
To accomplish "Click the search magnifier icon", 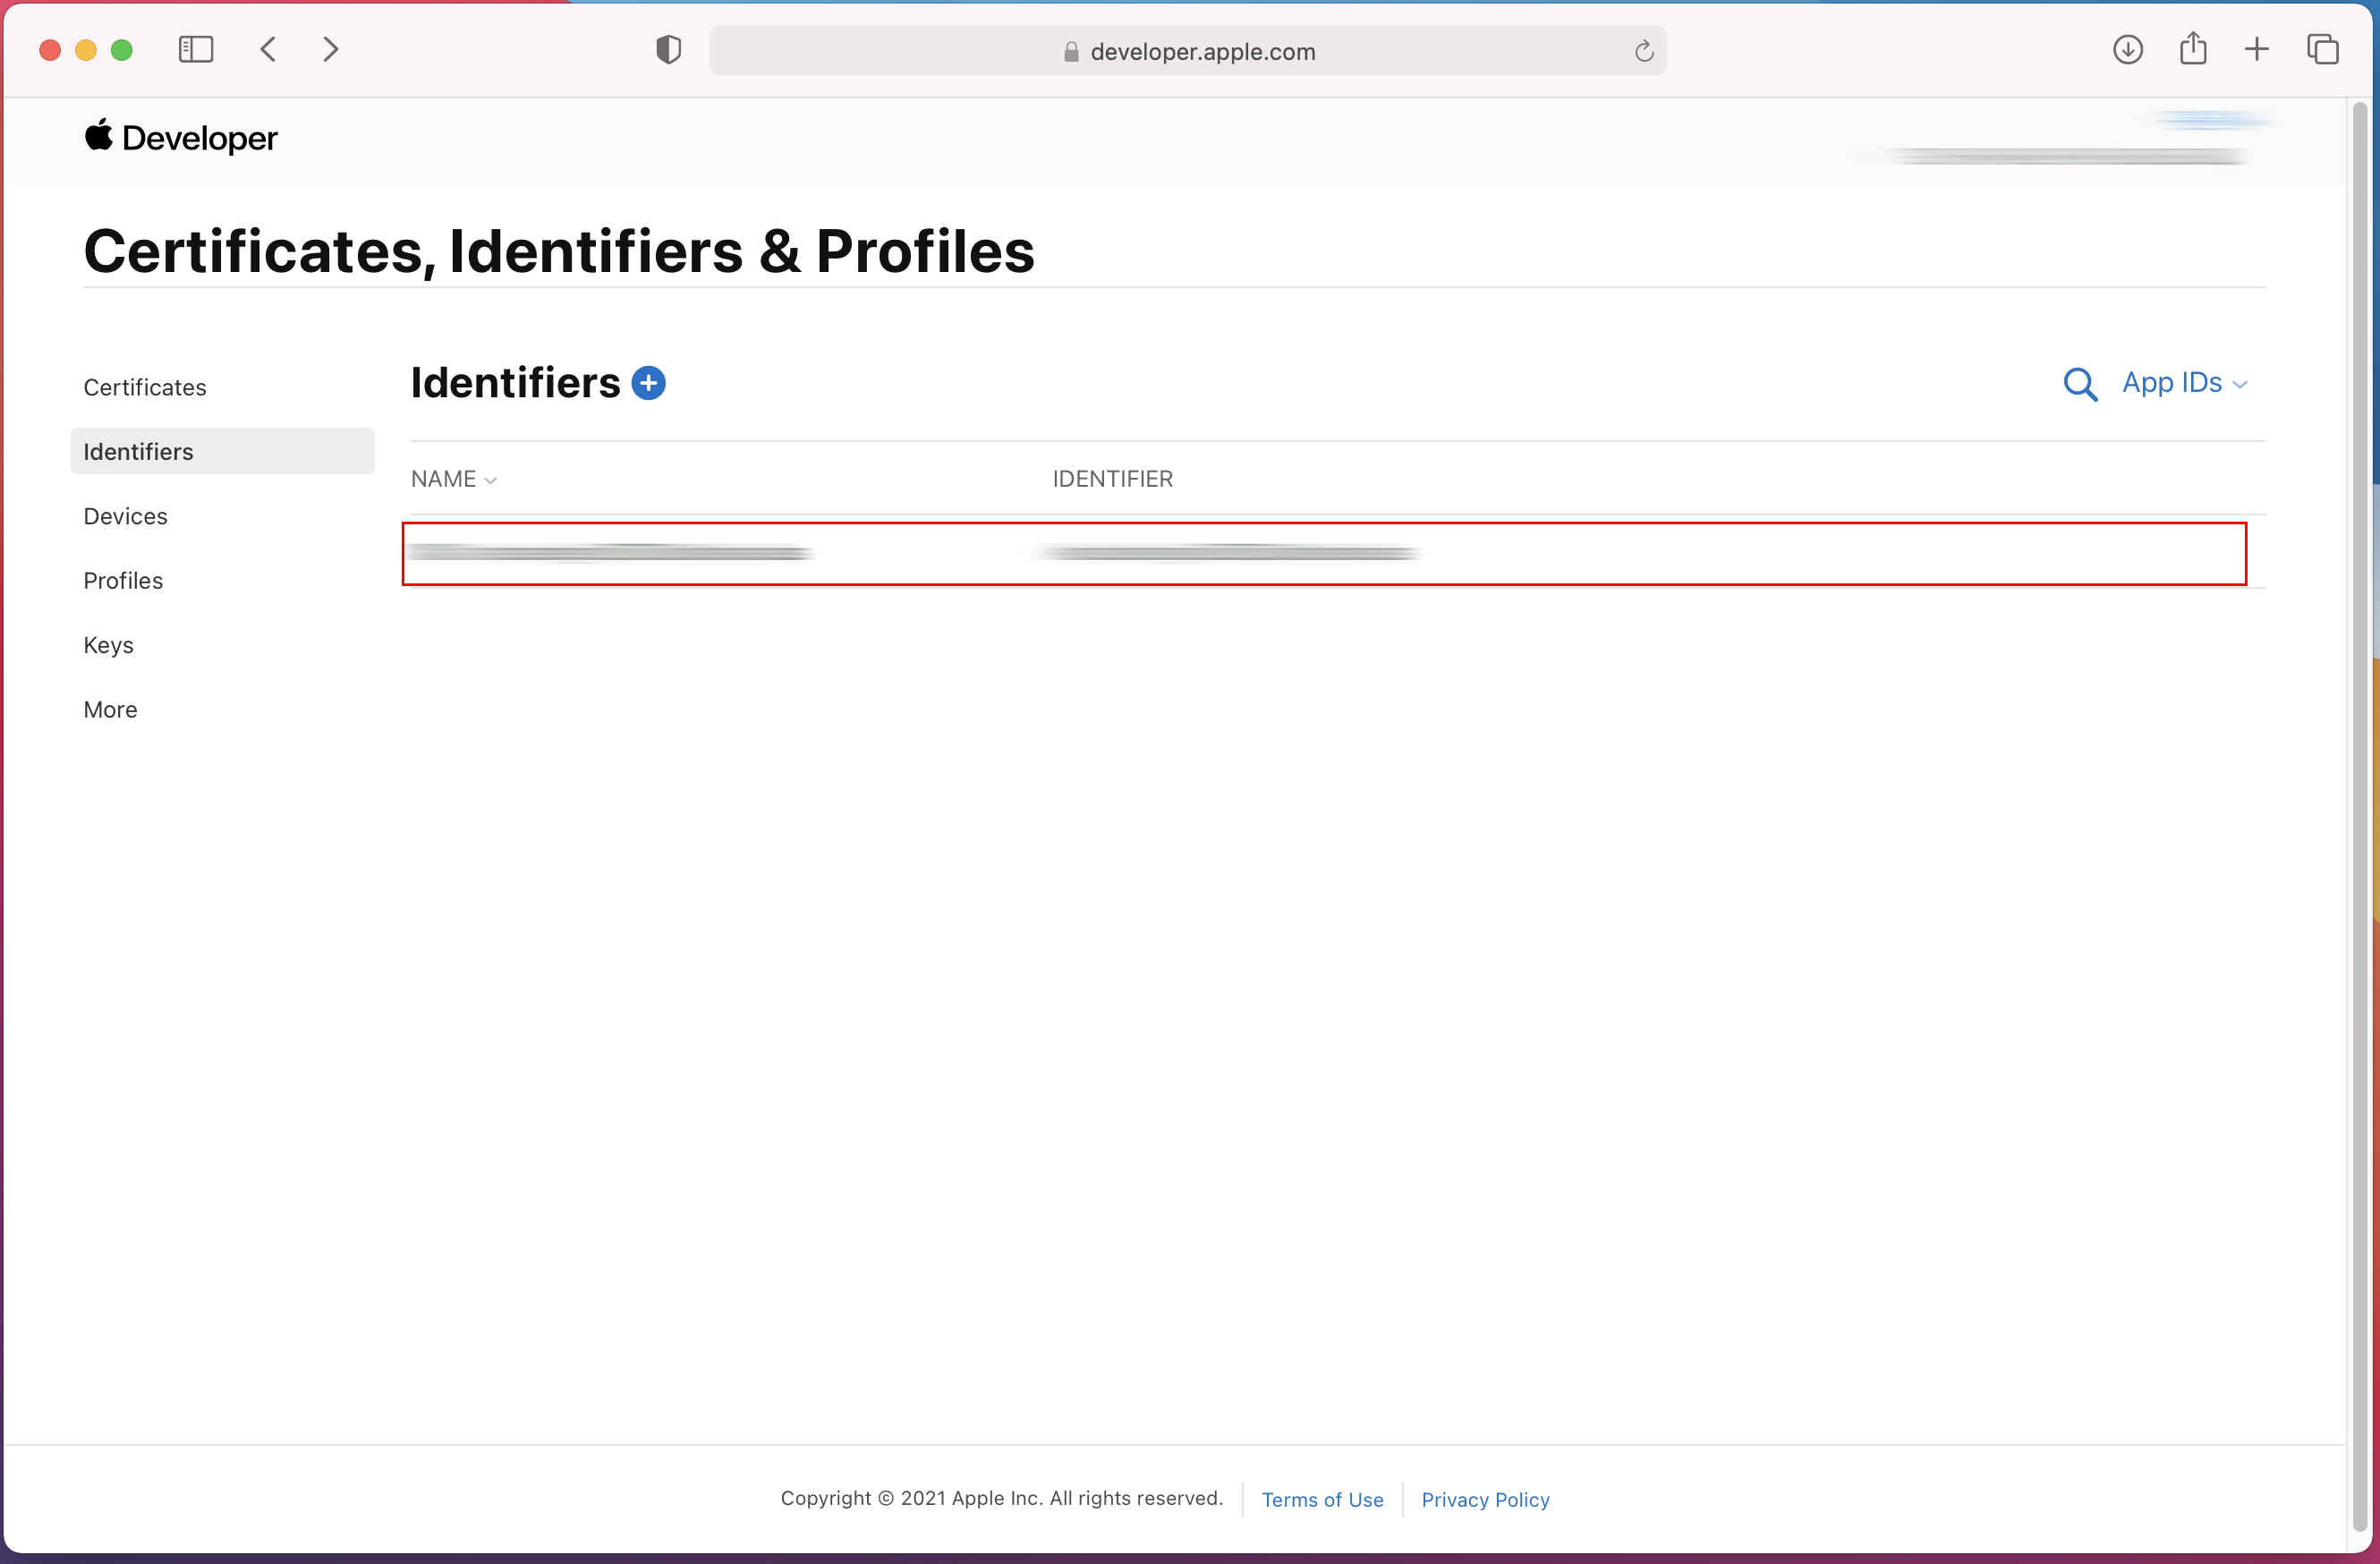I will (2080, 384).
